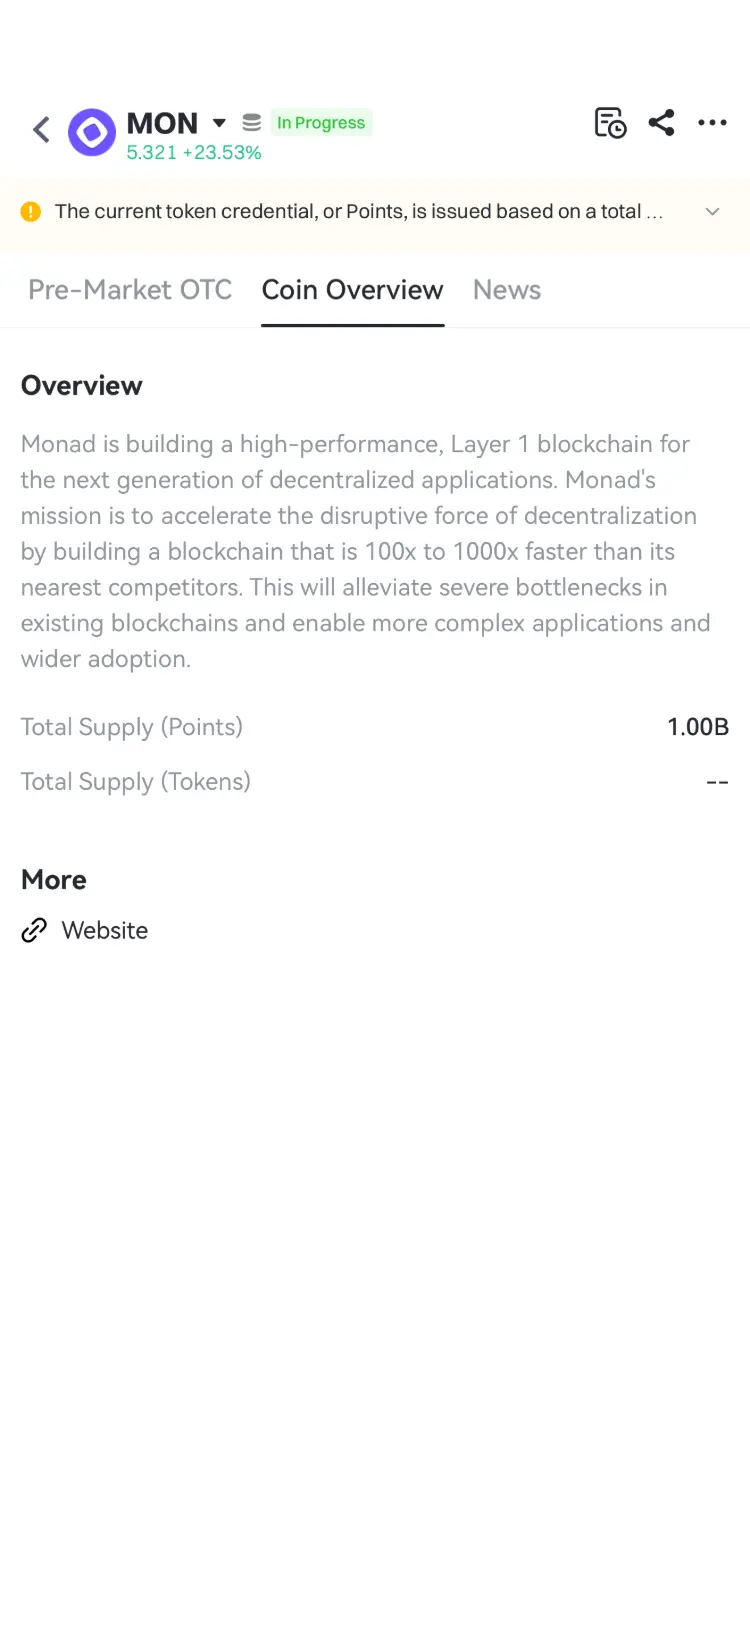Tap the In Progress status badge

click(321, 123)
